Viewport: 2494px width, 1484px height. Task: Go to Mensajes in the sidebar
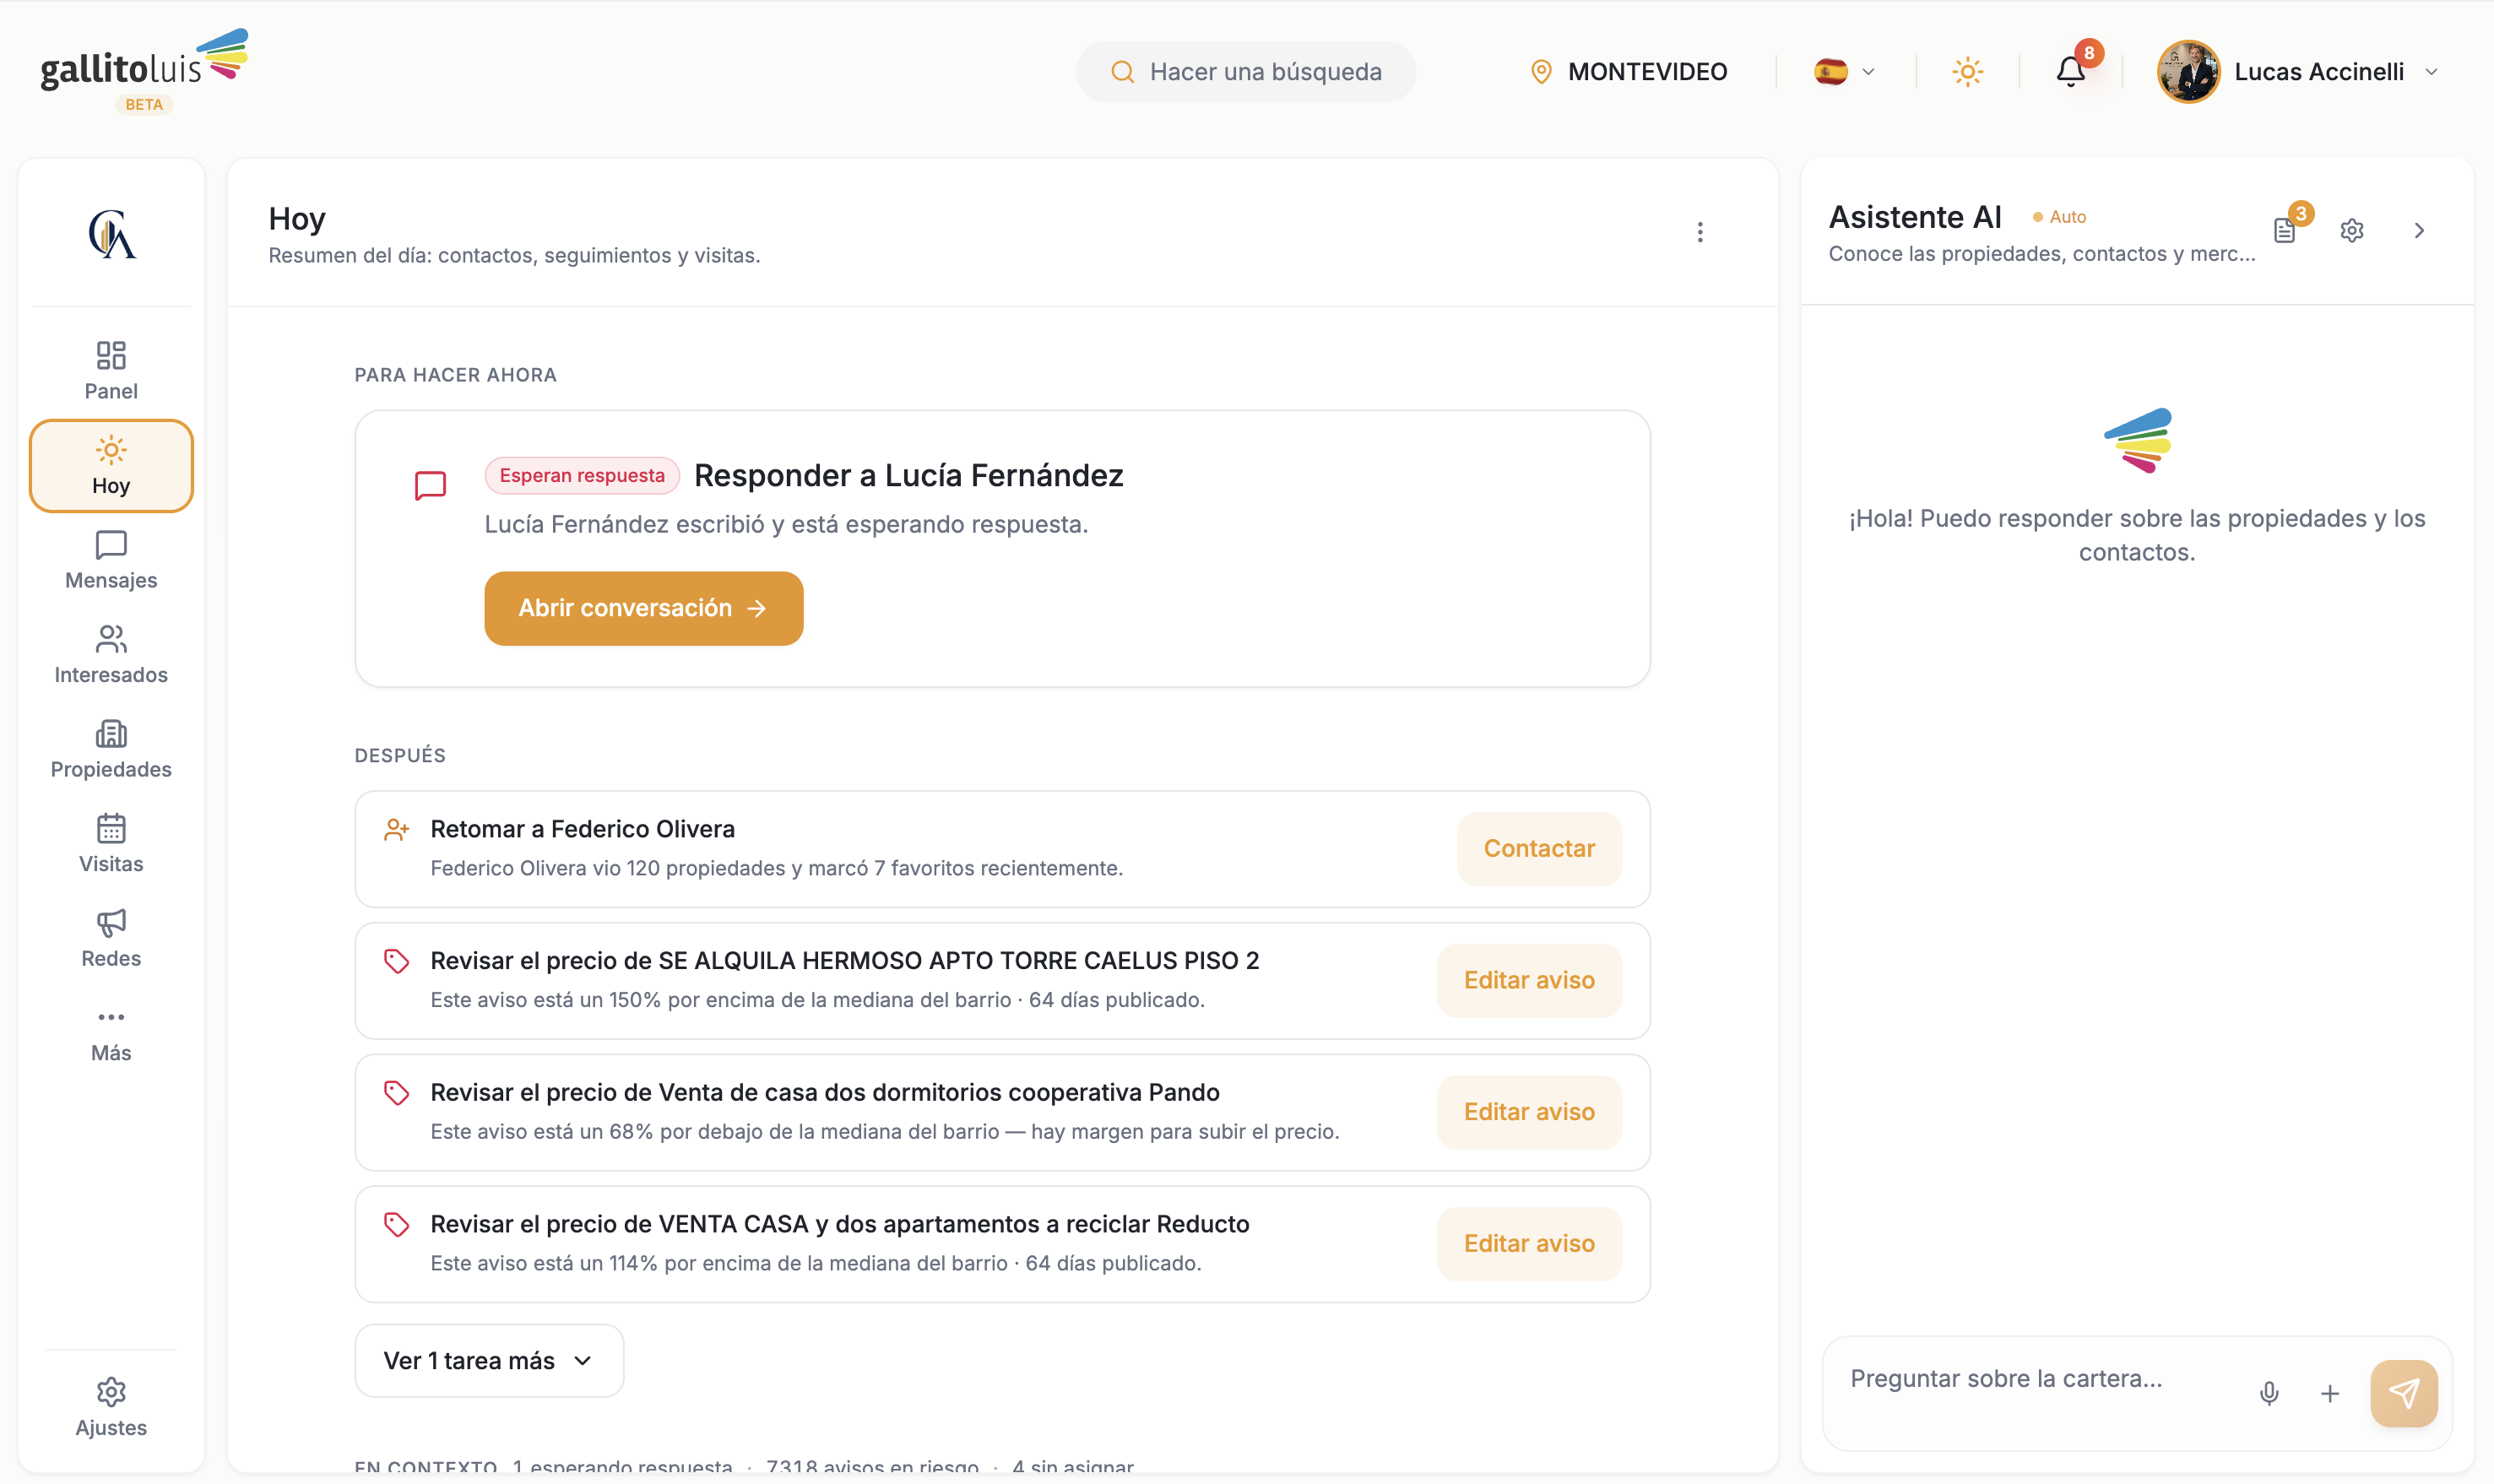coord(111,560)
